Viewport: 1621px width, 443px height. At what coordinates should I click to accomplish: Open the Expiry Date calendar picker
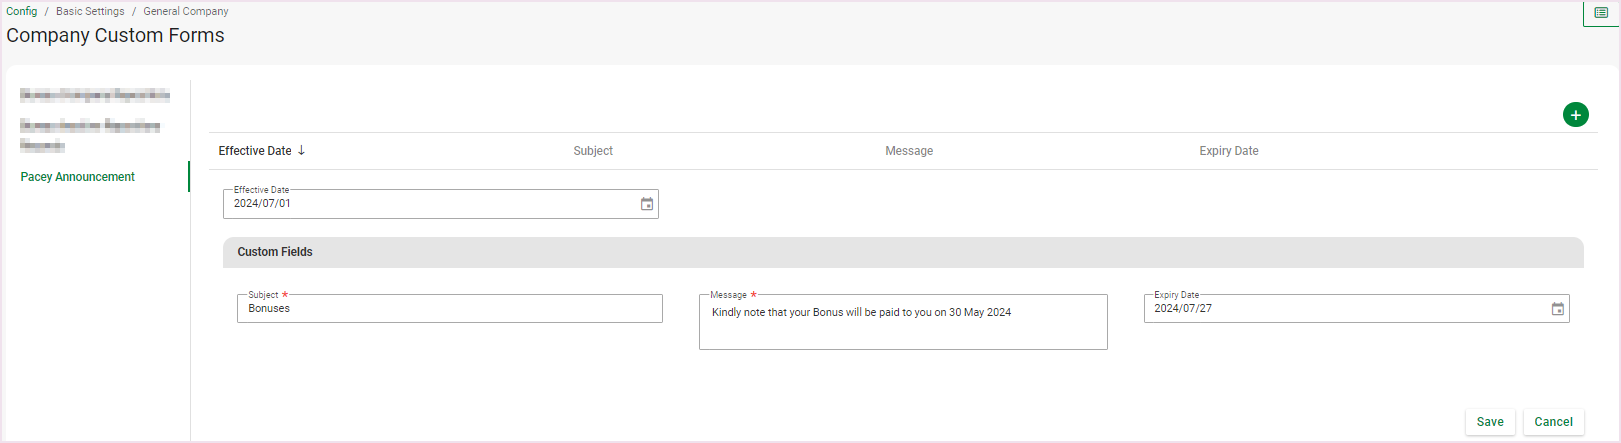point(1557,309)
